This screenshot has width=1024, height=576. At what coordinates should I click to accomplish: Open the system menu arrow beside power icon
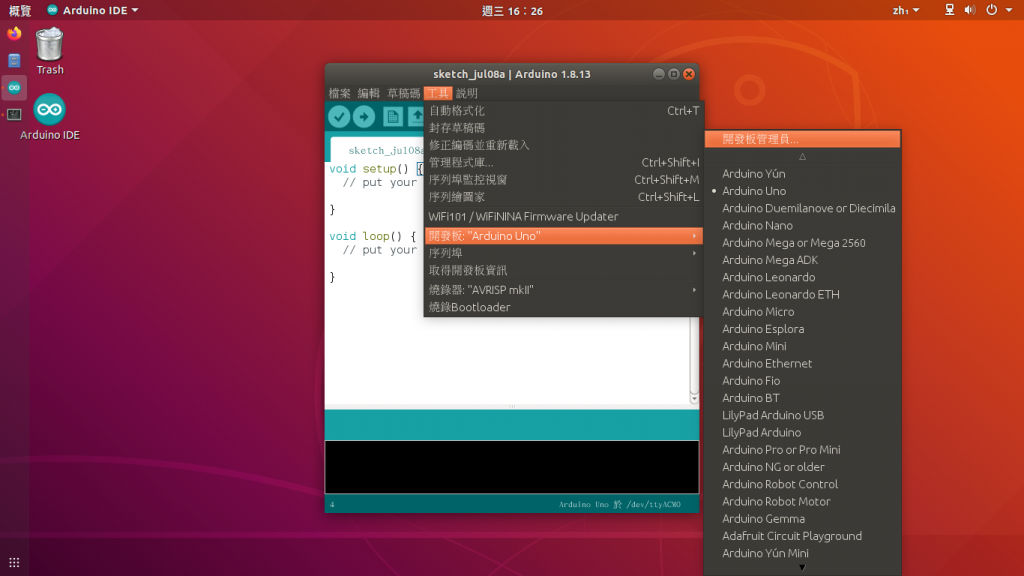point(1009,10)
